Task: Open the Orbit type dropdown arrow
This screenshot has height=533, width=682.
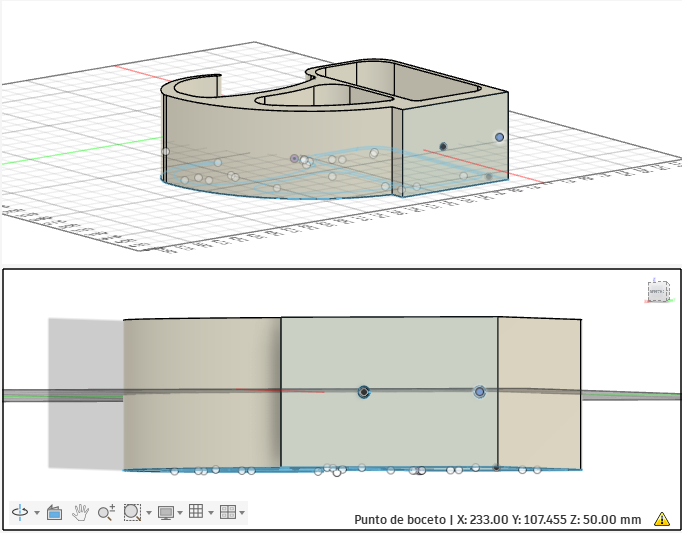Action: [x=37, y=513]
